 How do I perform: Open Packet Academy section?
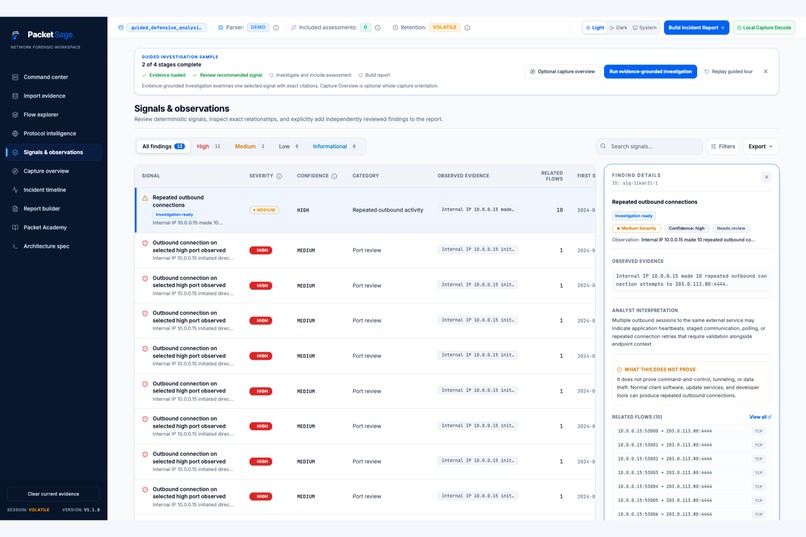tap(53, 228)
